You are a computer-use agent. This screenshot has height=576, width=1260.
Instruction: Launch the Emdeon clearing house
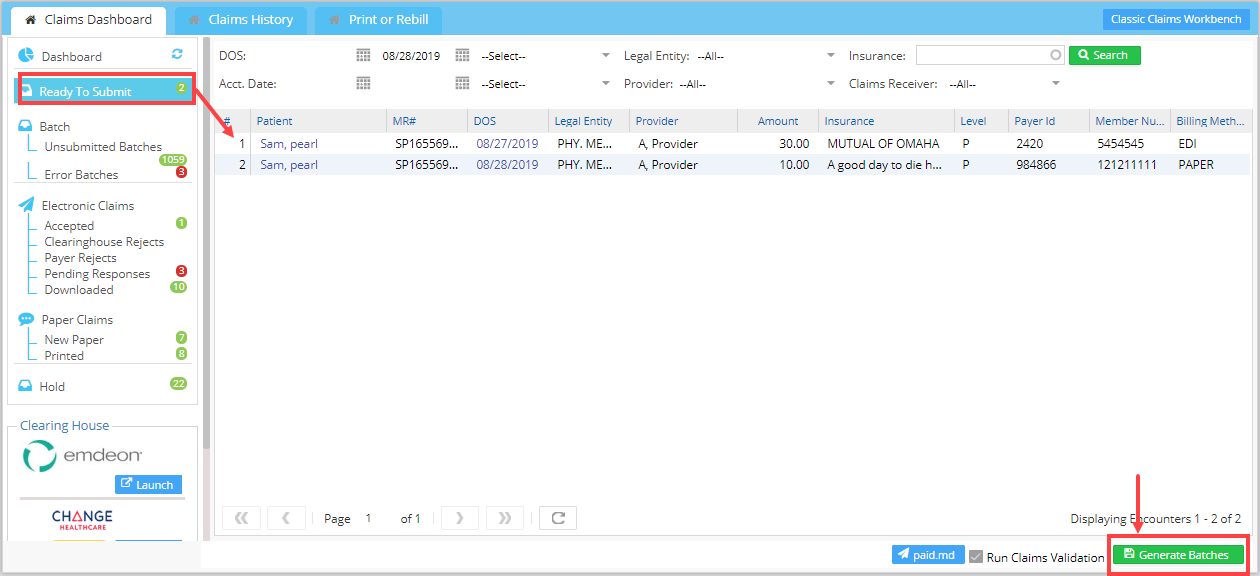148,485
